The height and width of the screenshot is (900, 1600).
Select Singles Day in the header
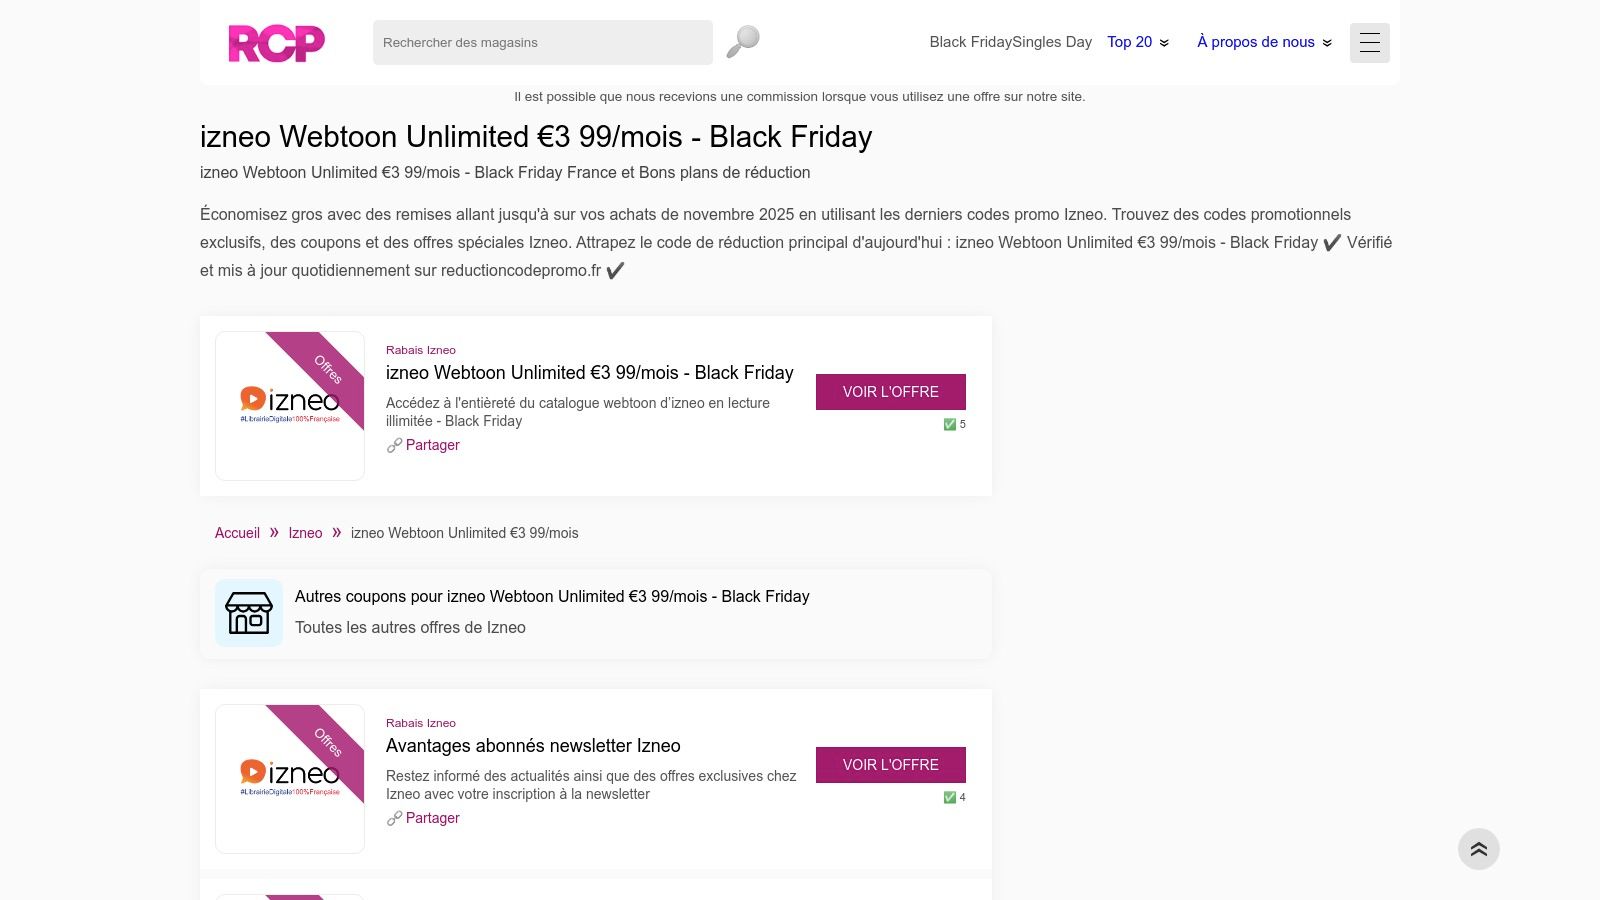click(x=1051, y=42)
